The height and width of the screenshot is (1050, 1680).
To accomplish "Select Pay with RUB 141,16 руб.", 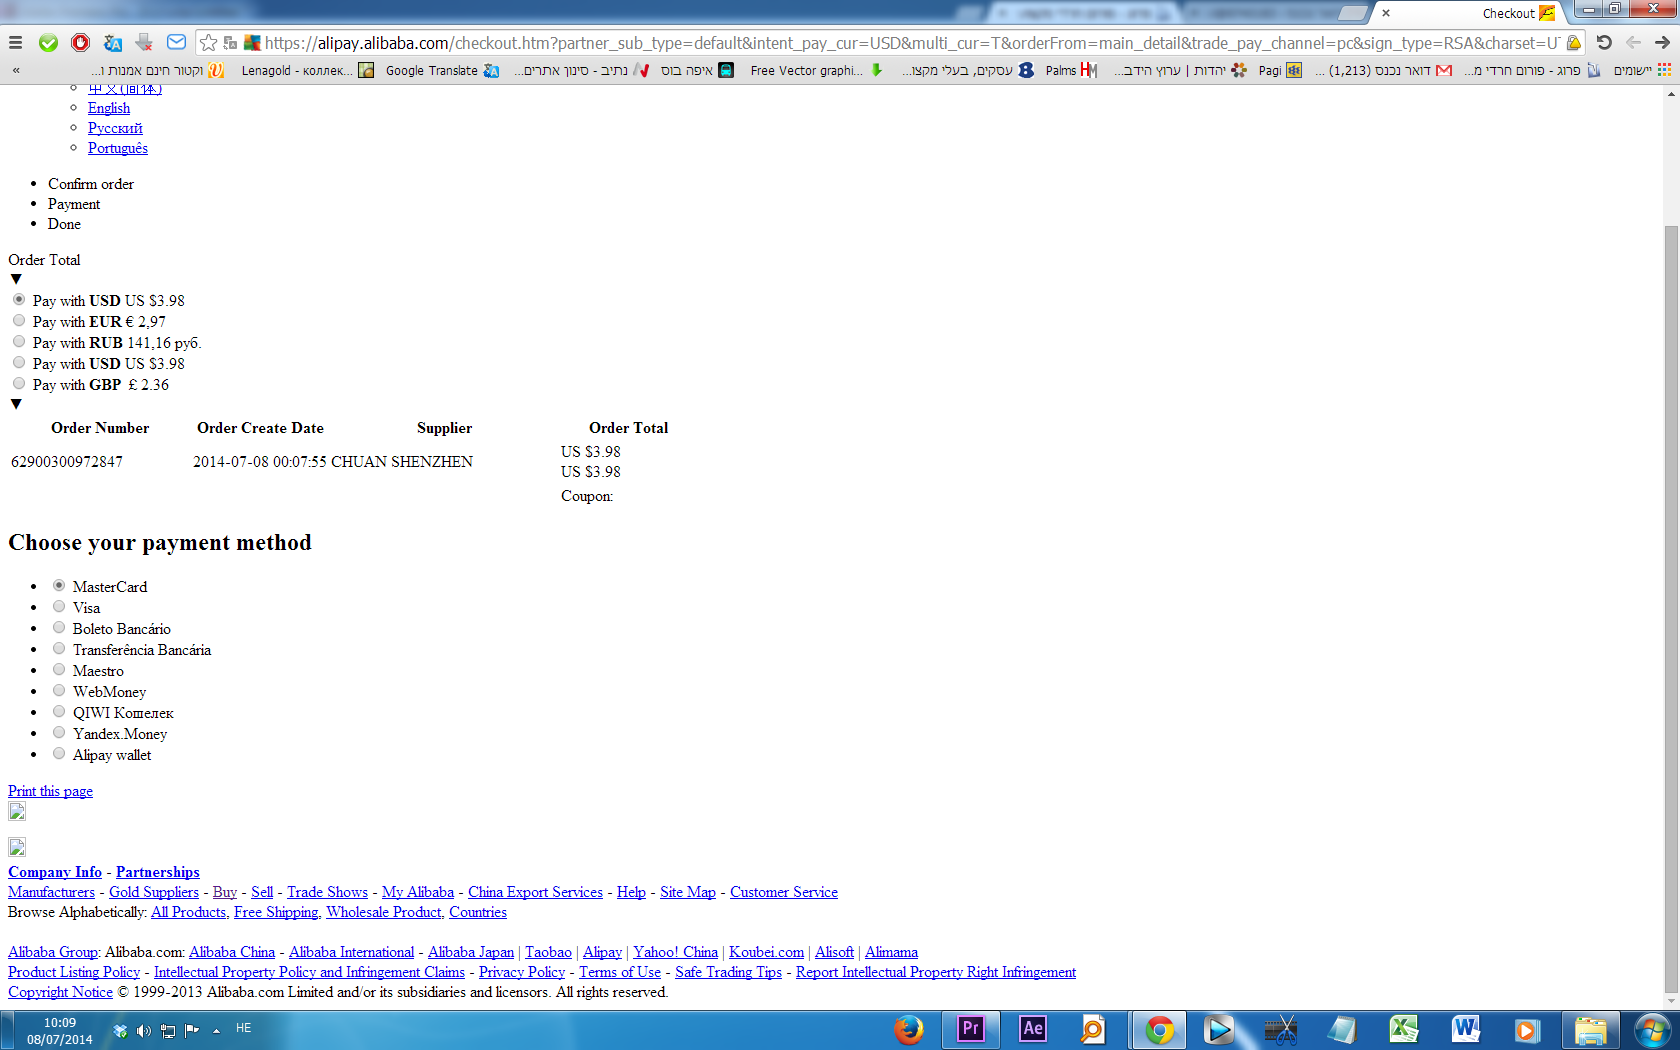I will point(19,341).
